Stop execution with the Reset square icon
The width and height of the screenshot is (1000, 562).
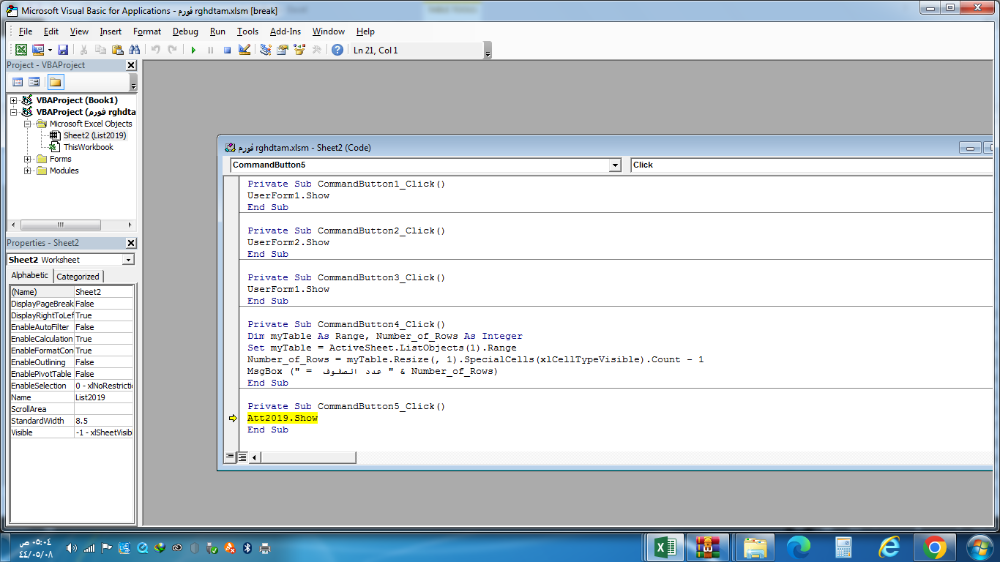coord(227,50)
